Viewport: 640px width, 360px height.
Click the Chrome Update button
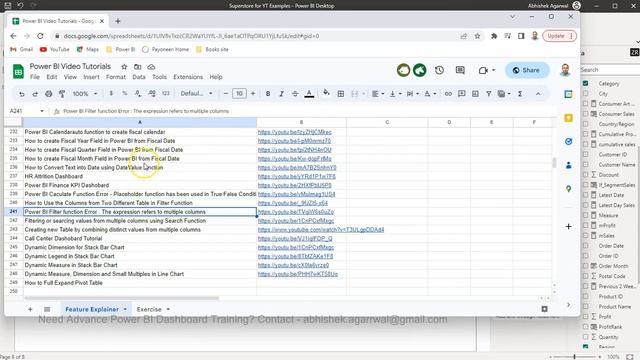pyautogui.click(x=559, y=36)
